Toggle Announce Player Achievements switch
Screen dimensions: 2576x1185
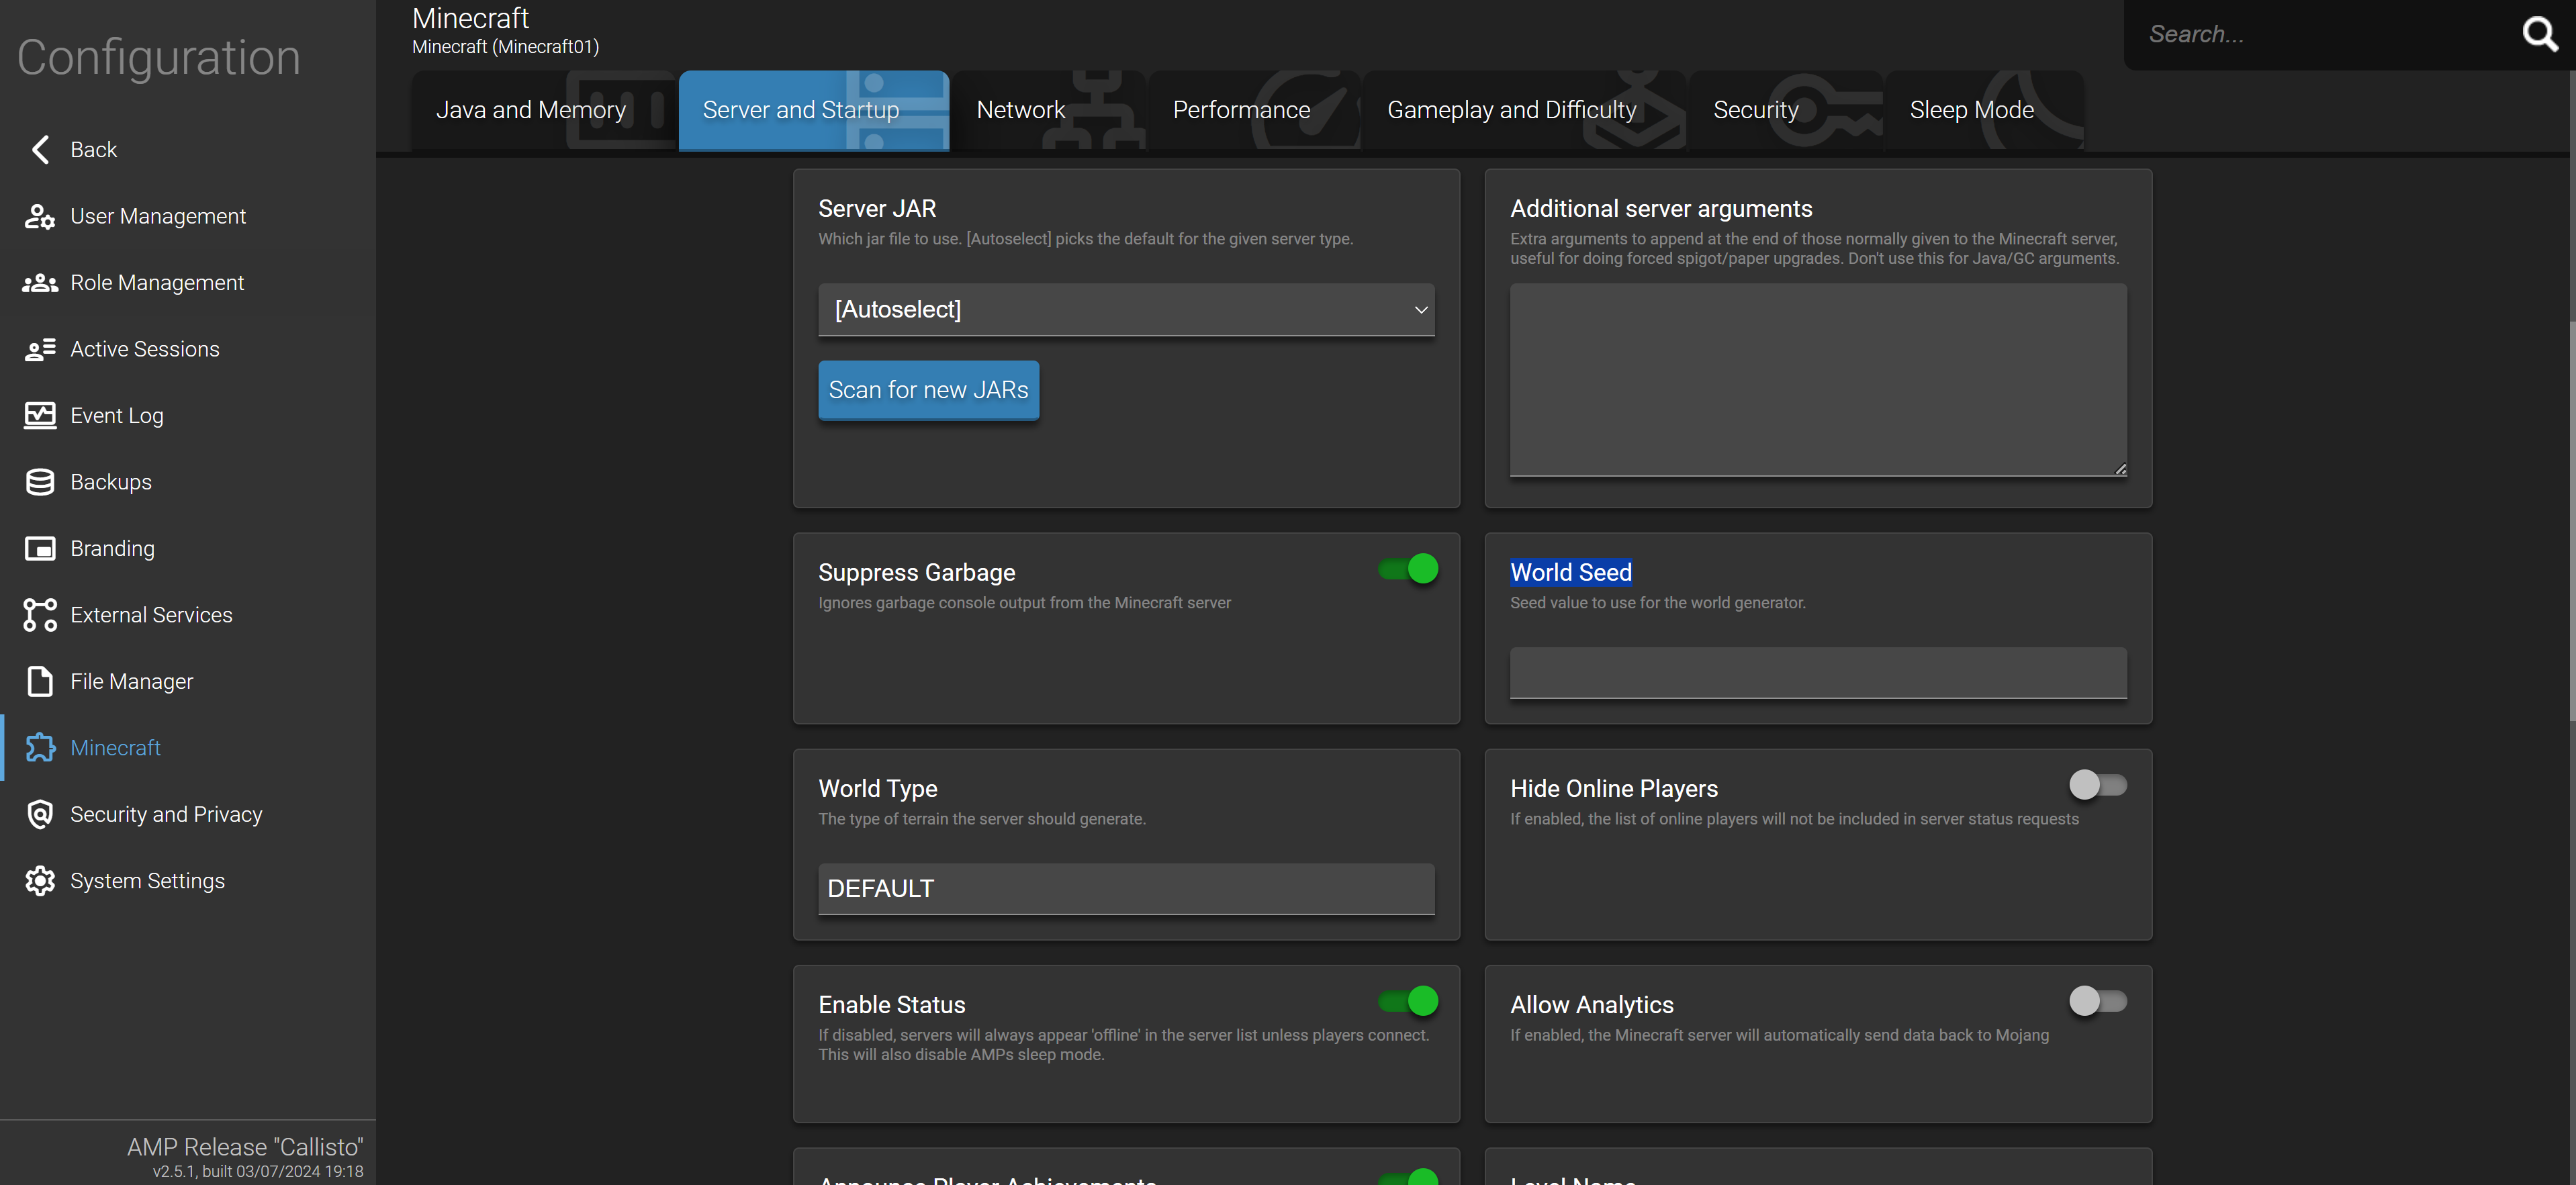pyautogui.click(x=1408, y=1177)
